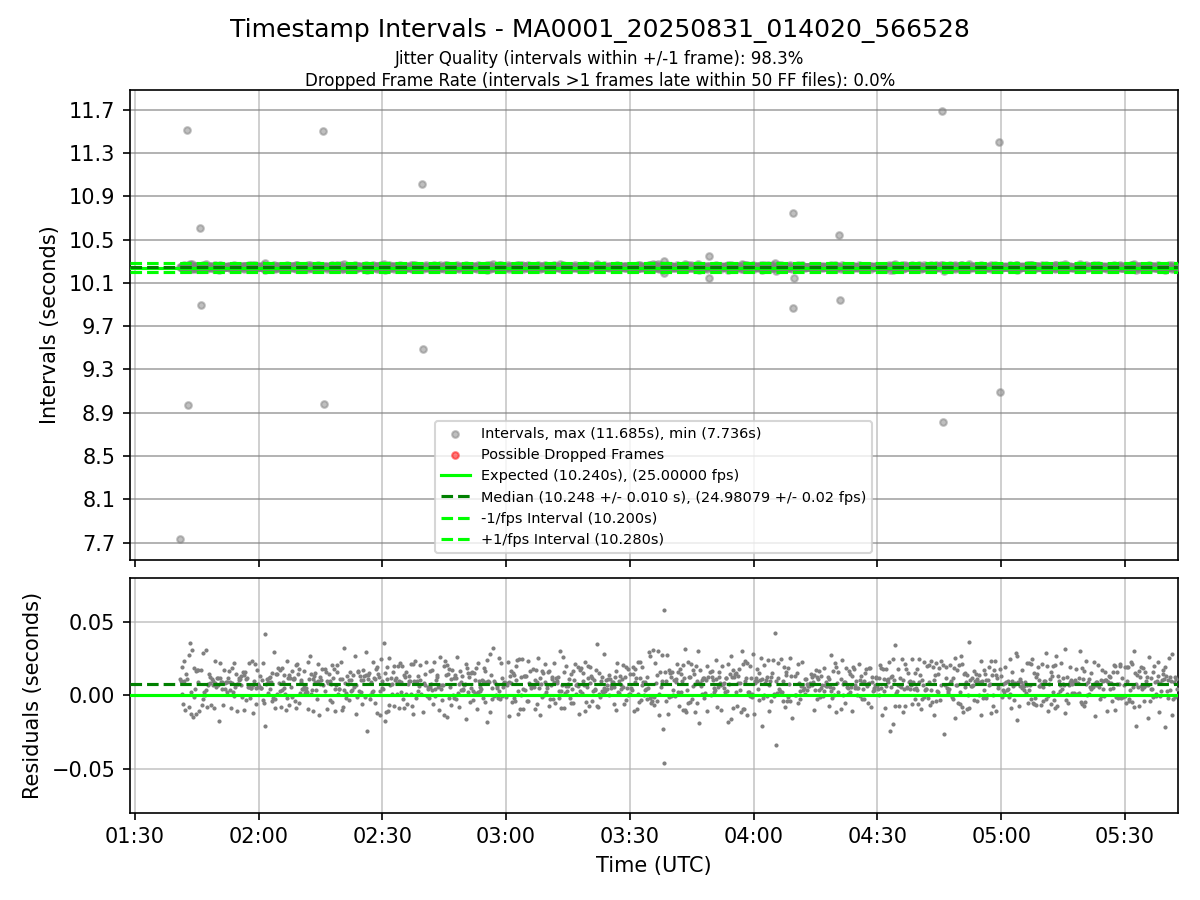The width and height of the screenshot is (1200, 900).
Task: Click the '11.3' y-axis tick label
Action: 92,153
